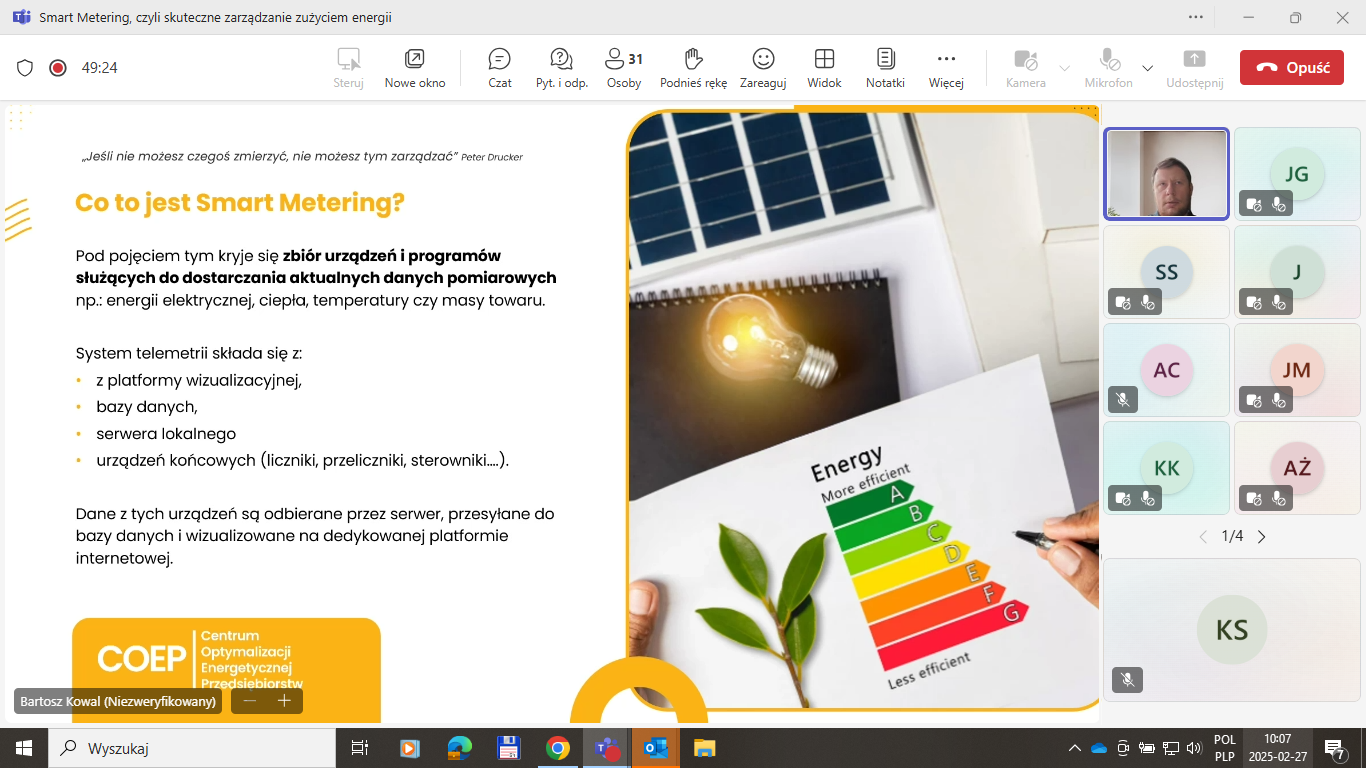The image size is (1366, 768).
Task: Open the Więcej more options menu
Action: pyautogui.click(x=946, y=68)
